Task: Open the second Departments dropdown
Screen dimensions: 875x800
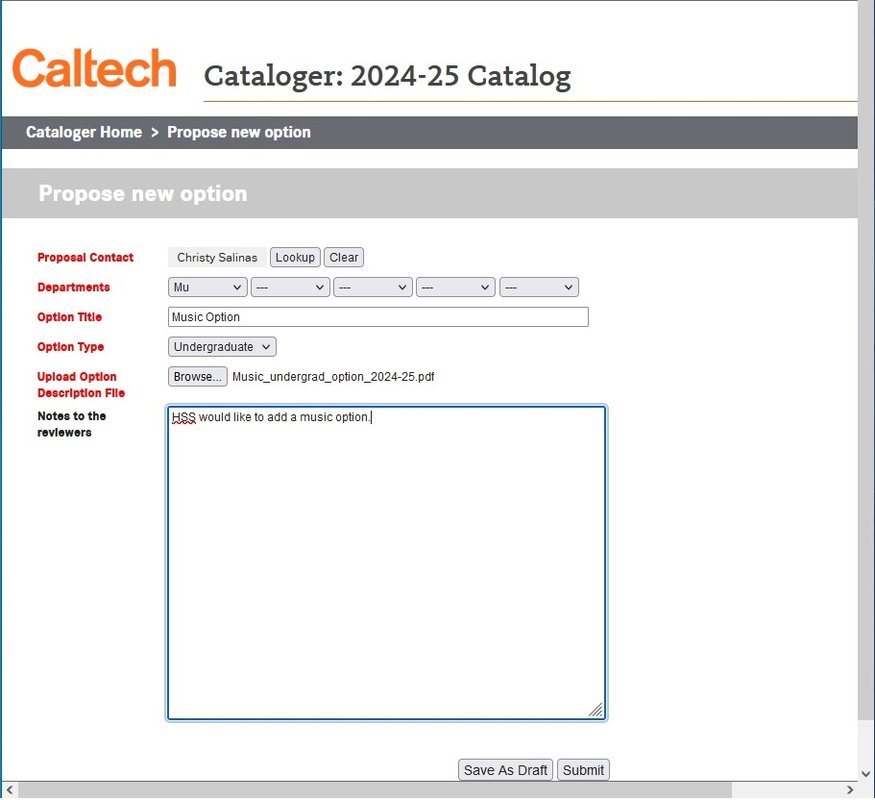Action: pyautogui.click(x=290, y=287)
